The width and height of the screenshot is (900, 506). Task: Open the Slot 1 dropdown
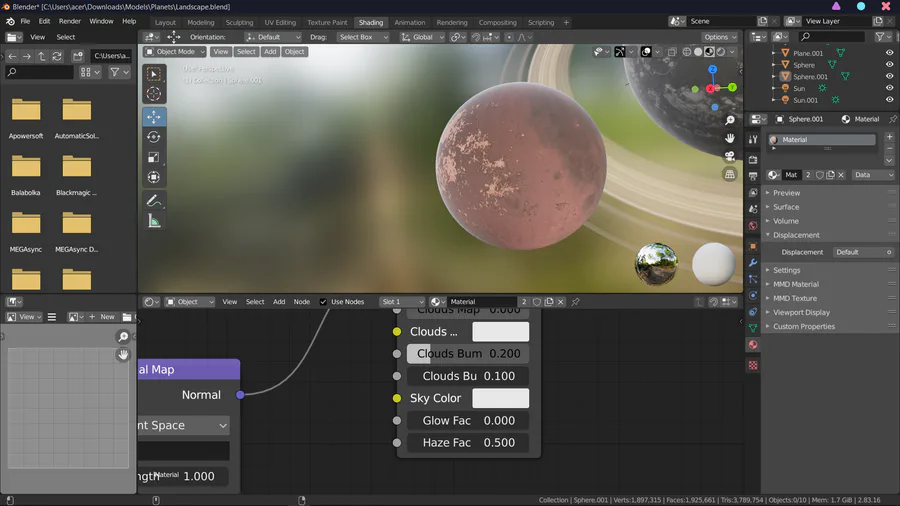click(402, 302)
